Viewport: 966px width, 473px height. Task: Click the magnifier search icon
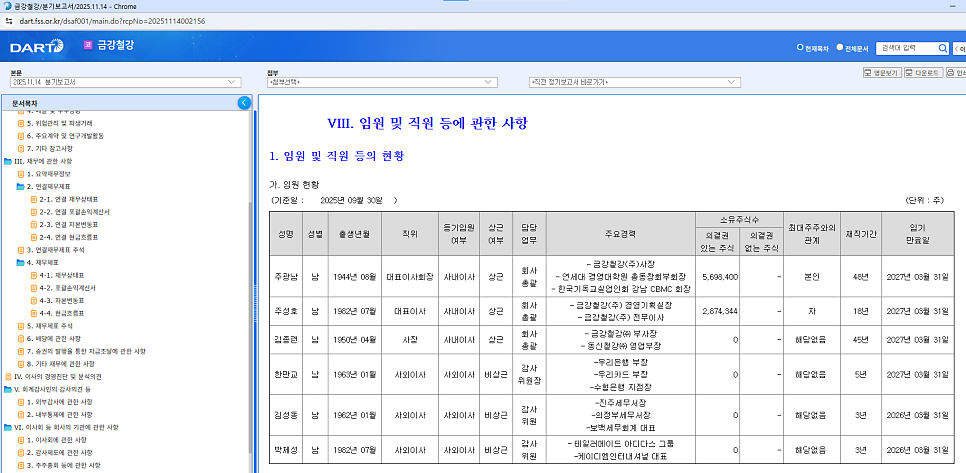pyautogui.click(x=943, y=48)
